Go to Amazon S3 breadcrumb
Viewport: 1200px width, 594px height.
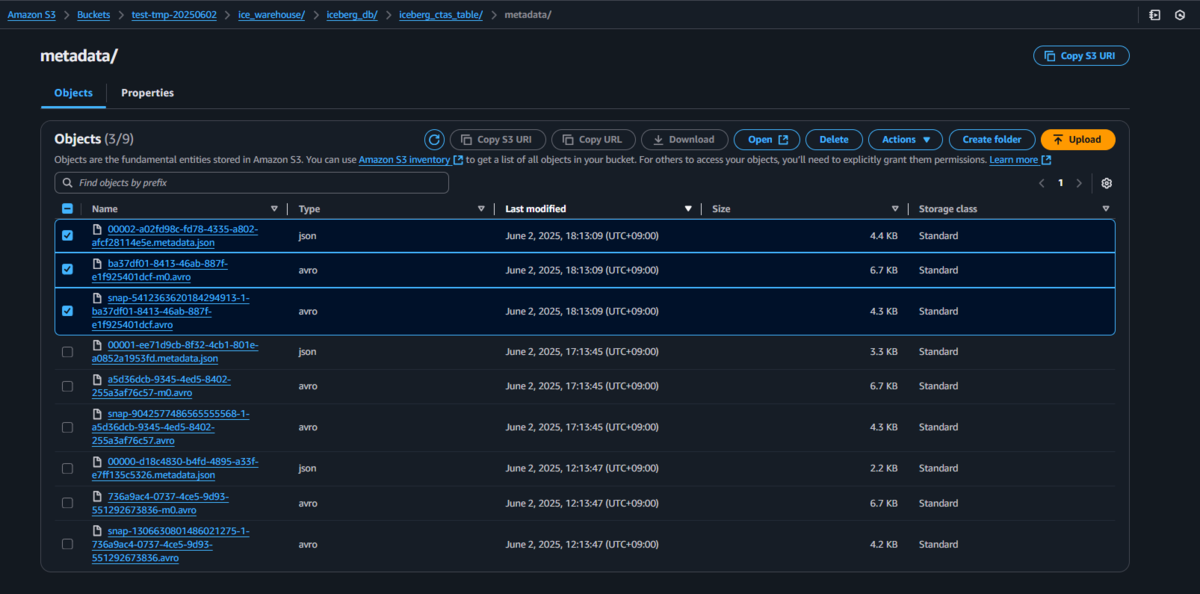tap(32, 15)
